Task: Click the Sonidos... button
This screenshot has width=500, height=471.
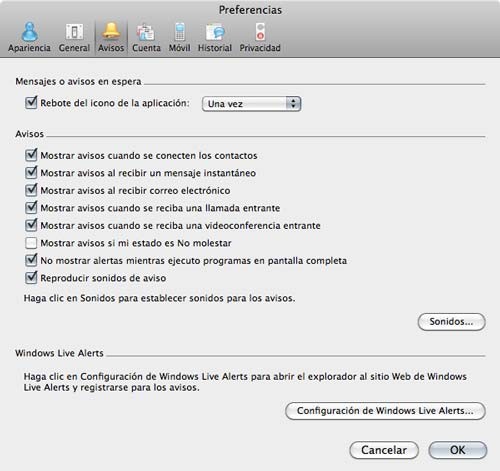Action: 451,322
